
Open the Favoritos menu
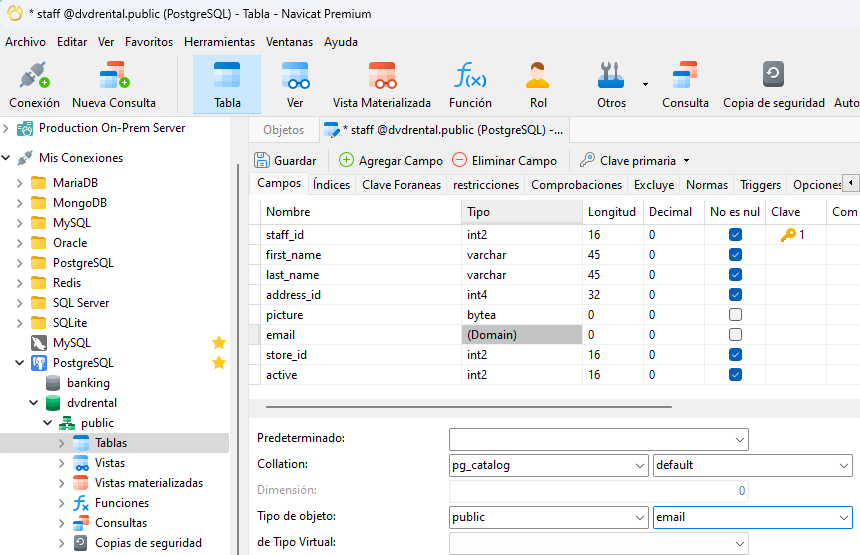click(x=149, y=42)
